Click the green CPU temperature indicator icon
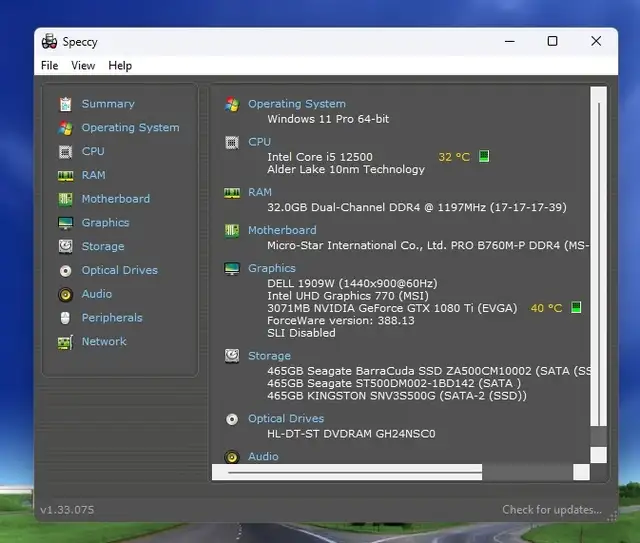This screenshot has height=543, width=640. (484, 156)
